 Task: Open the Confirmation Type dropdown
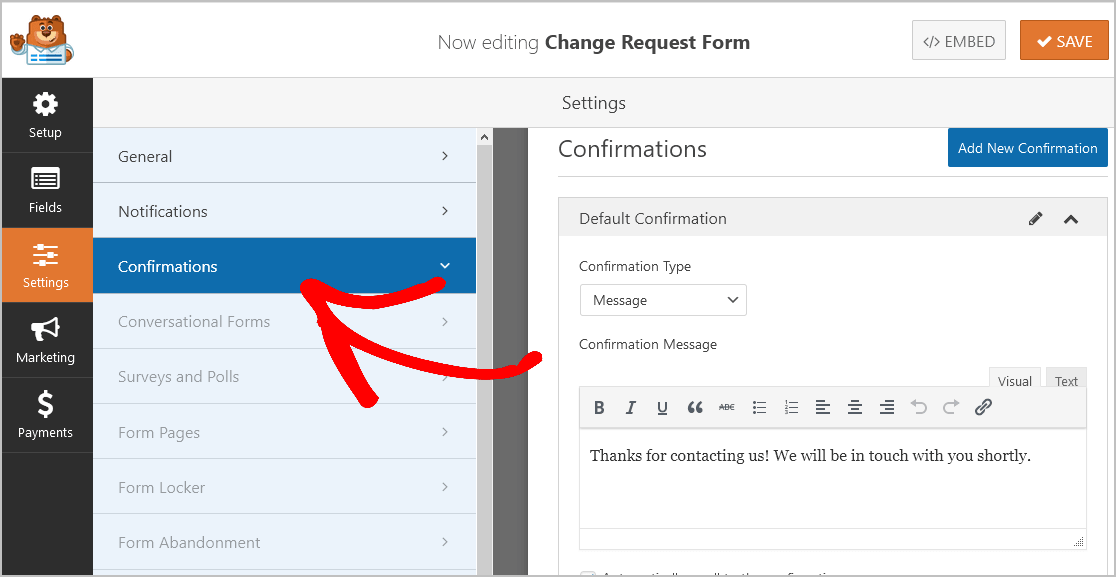click(663, 300)
